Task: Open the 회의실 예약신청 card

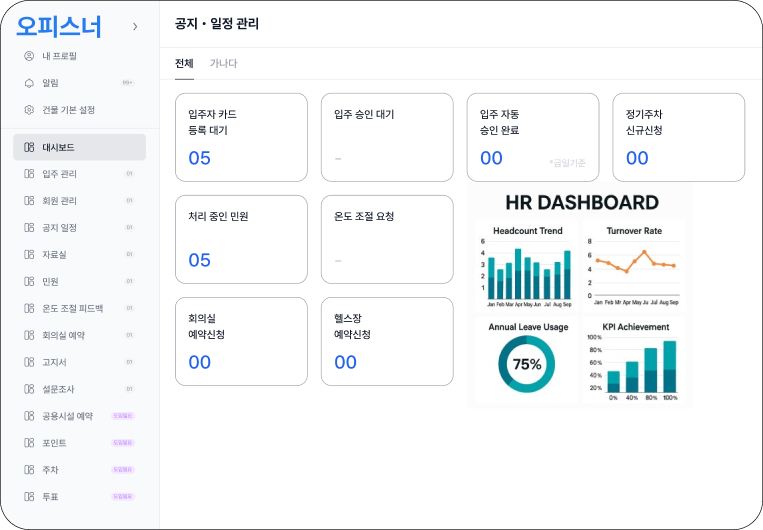Action: tap(241, 342)
